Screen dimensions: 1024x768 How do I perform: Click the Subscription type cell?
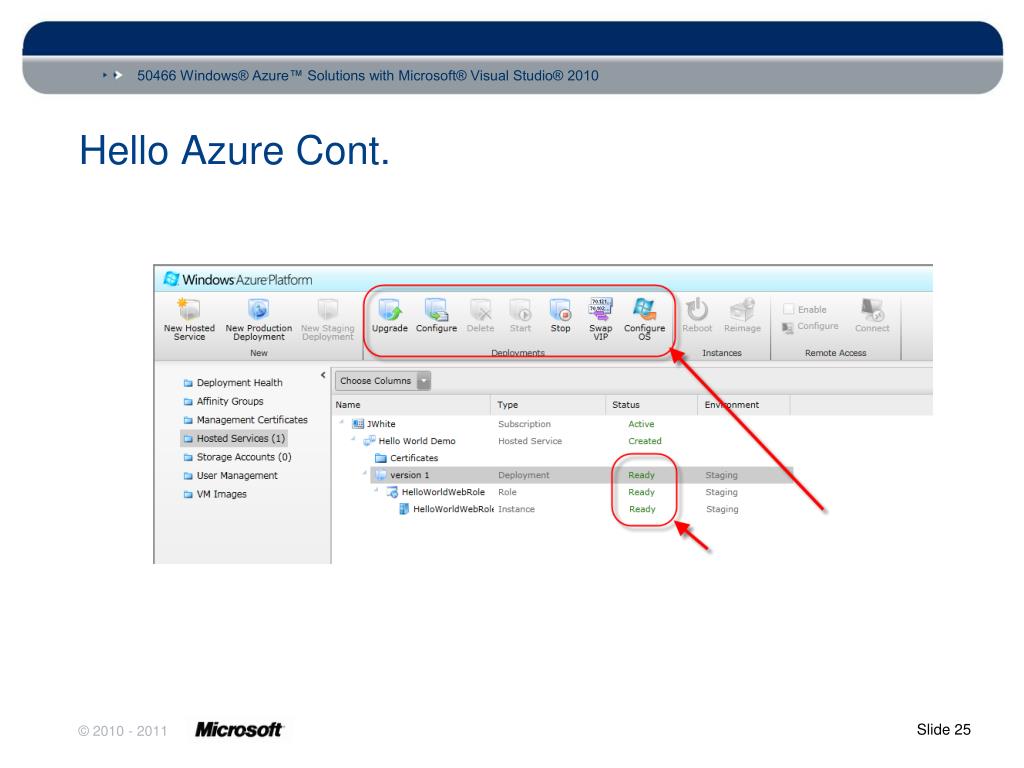pyautogui.click(x=524, y=424)
